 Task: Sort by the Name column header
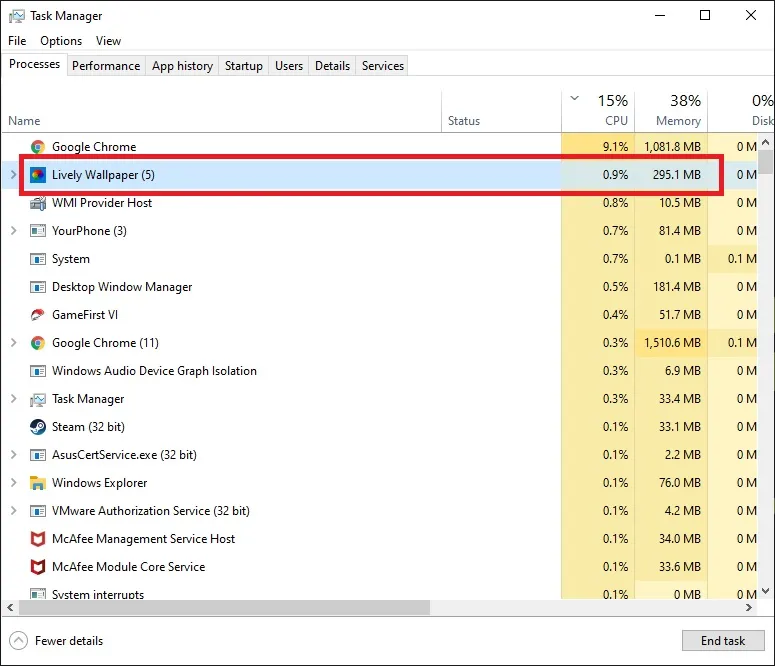pos(221,112)
